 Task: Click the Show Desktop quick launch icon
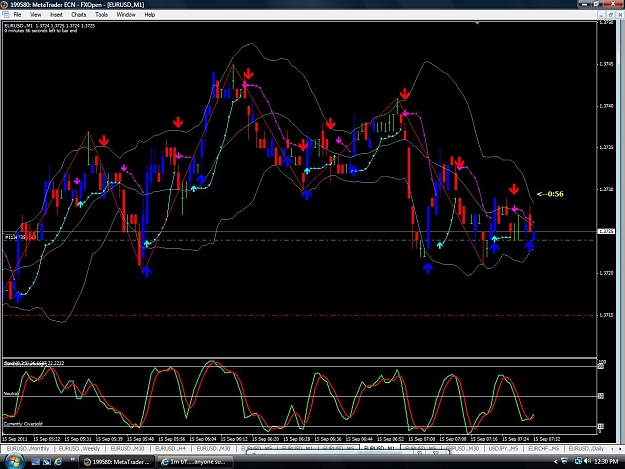(35, 461)
